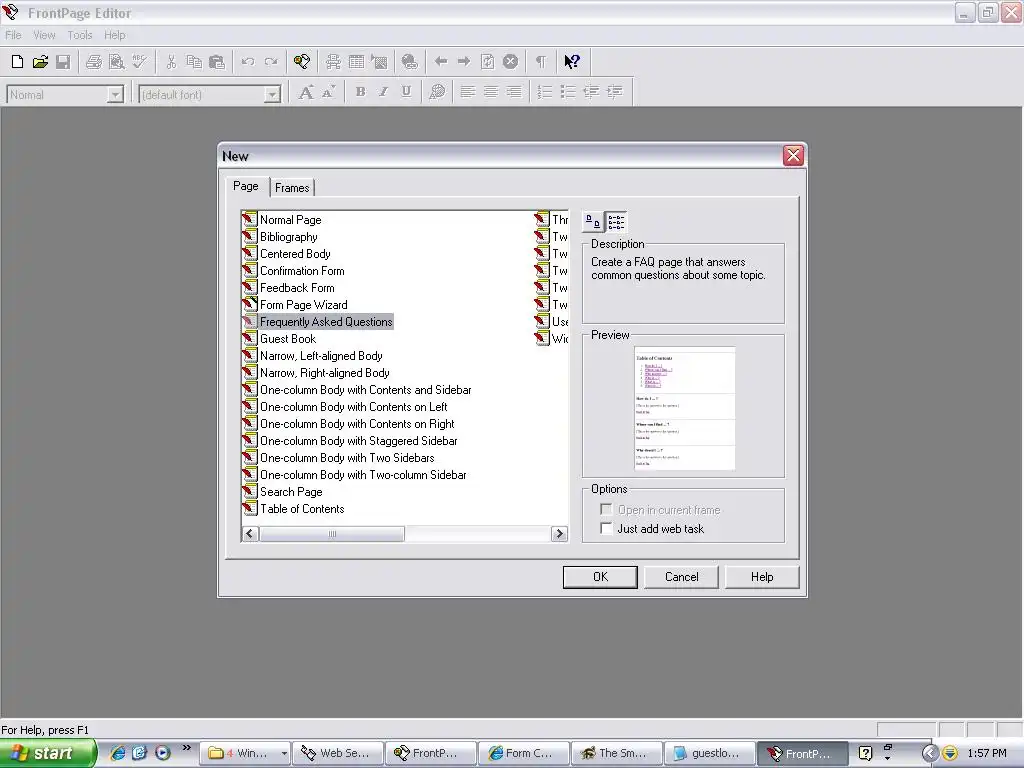
Task: Expand Quick Launch overflow chevron
Action: 187,748
